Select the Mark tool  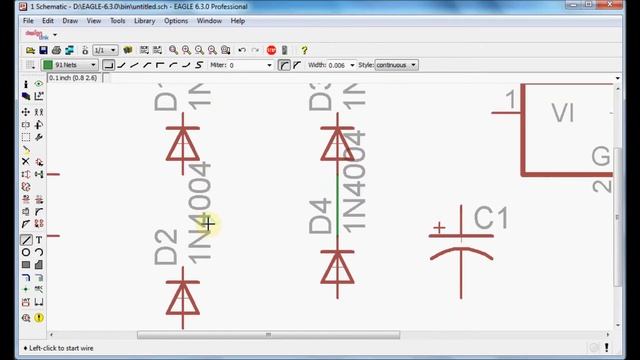(x=39, y=96)
